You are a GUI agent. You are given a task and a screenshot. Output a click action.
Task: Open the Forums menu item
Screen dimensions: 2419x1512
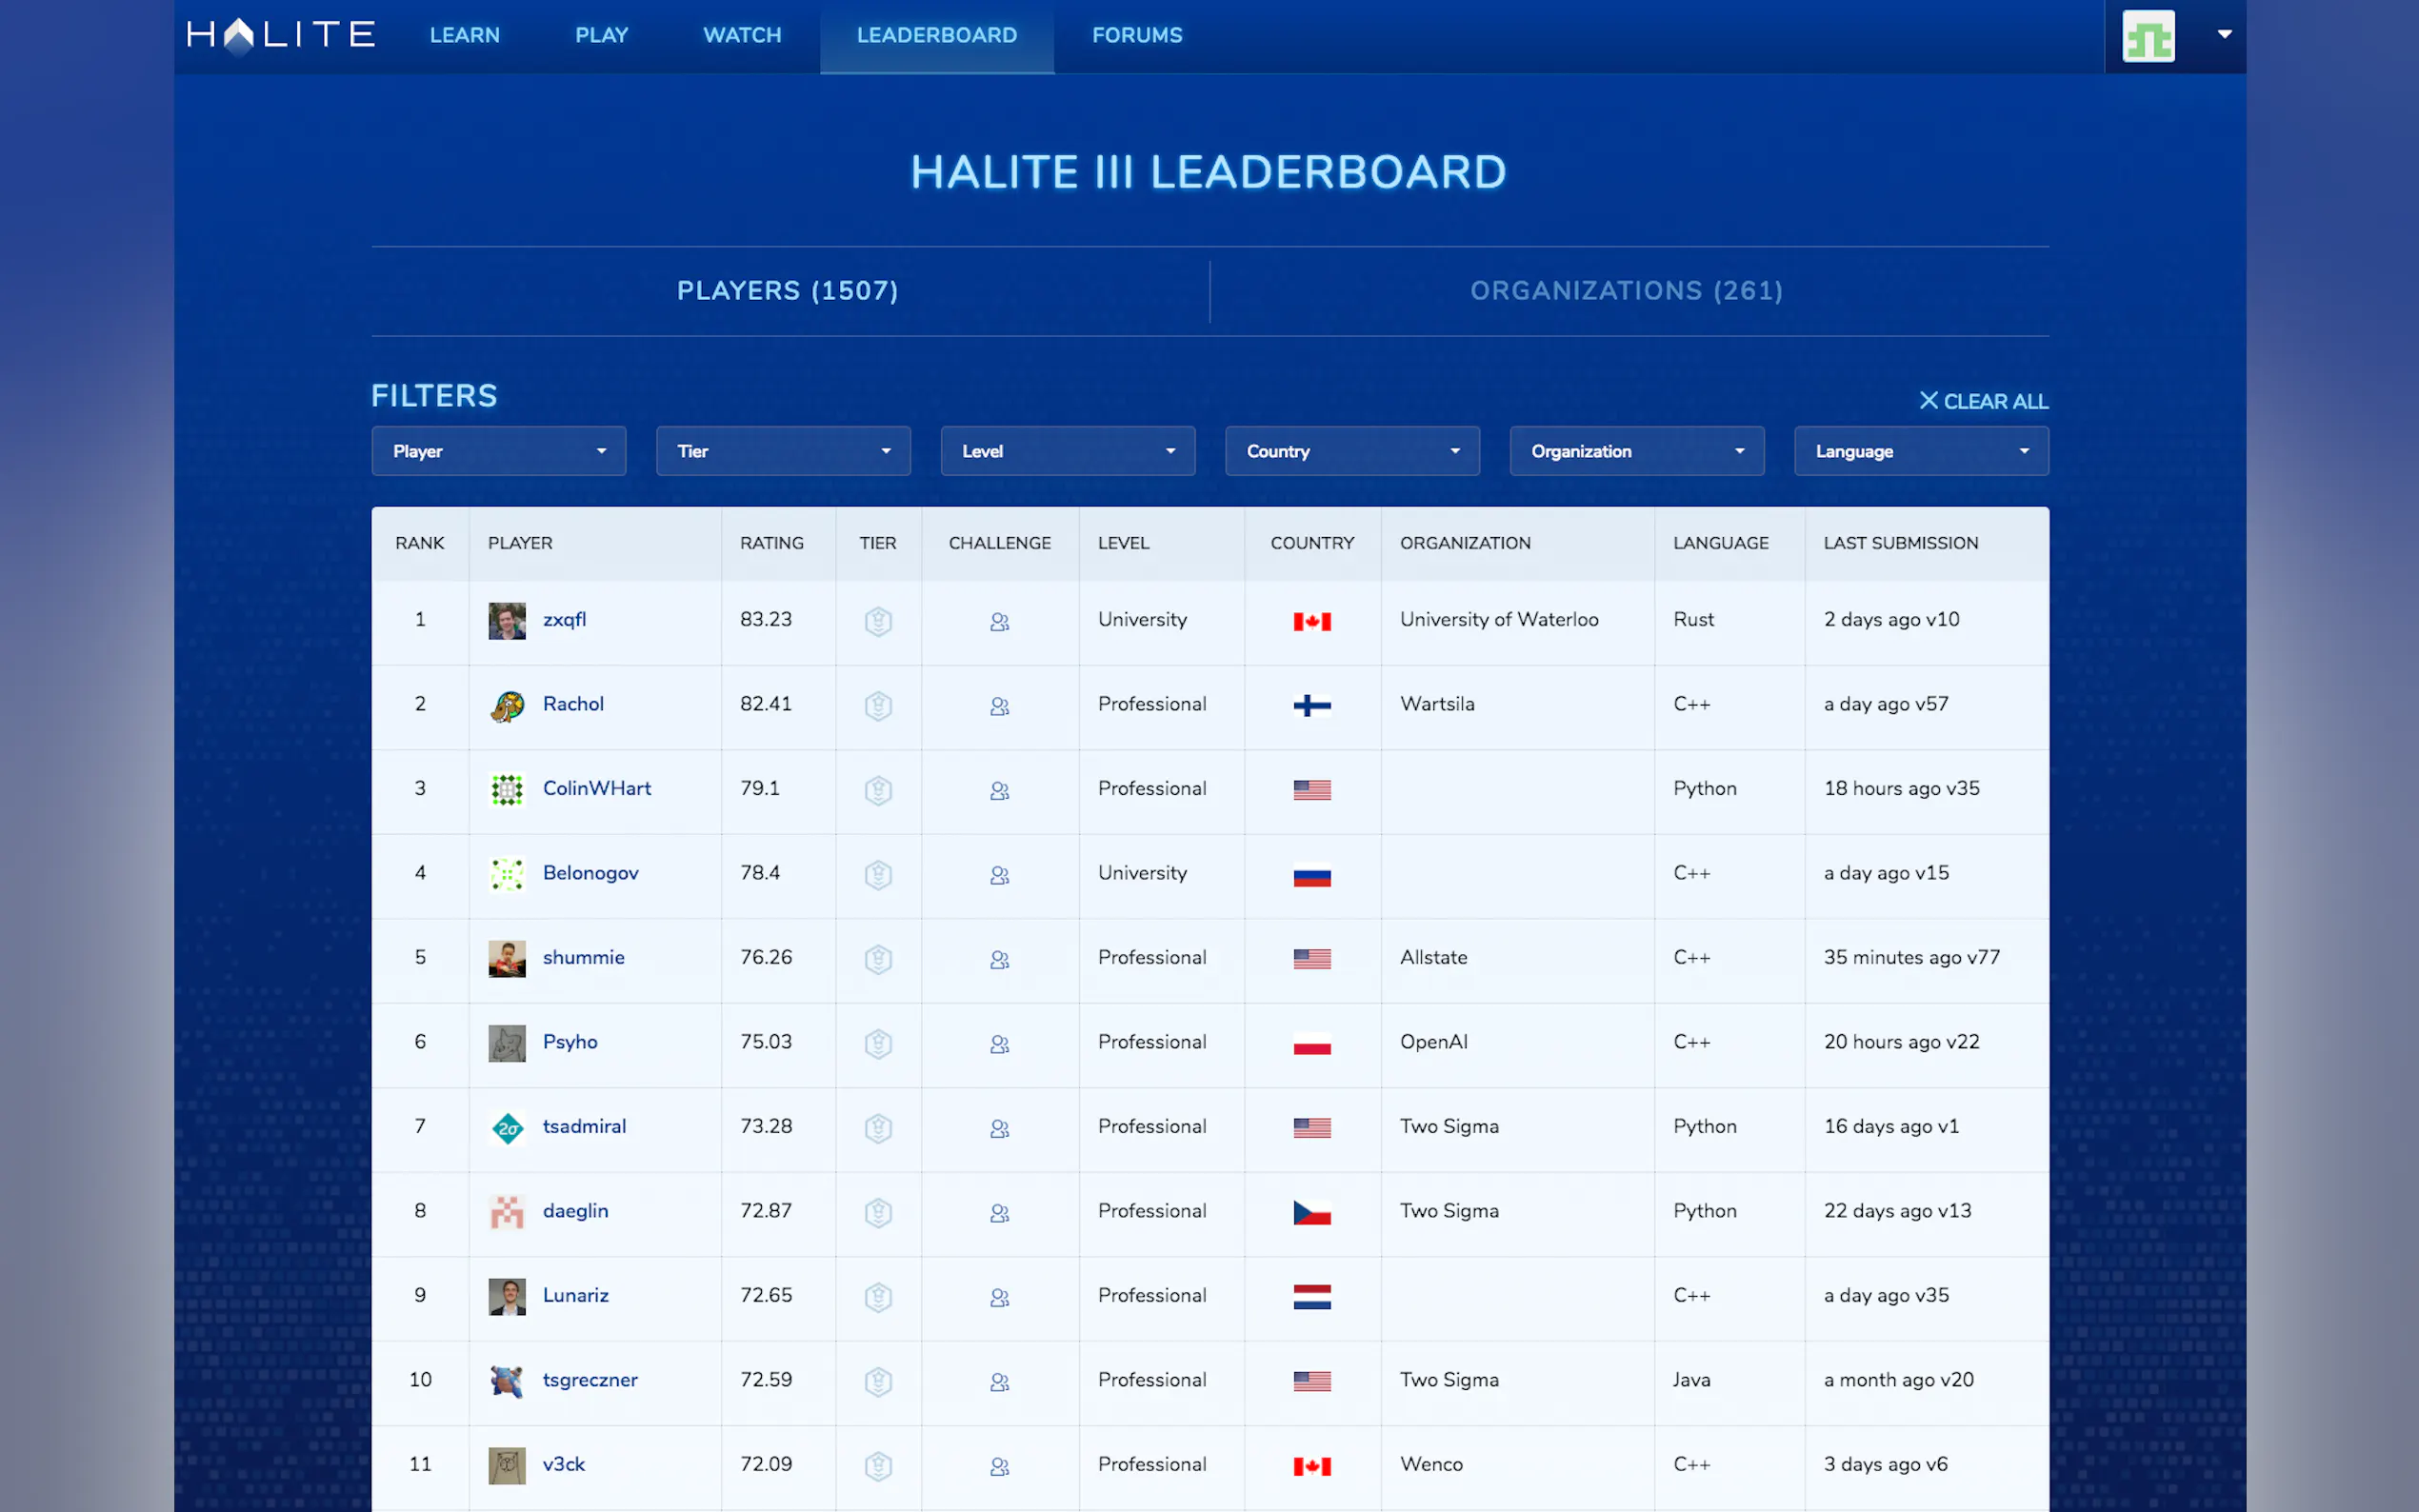click(1136, 35)
